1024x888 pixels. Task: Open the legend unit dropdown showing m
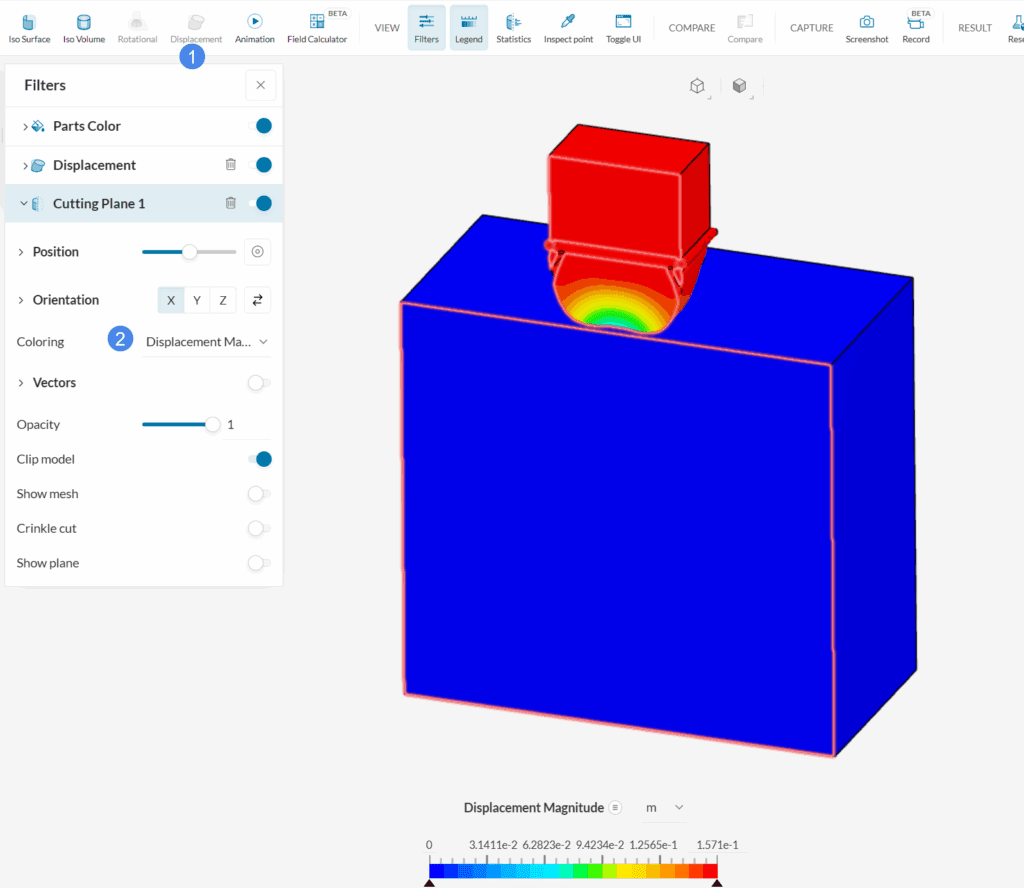662,807
